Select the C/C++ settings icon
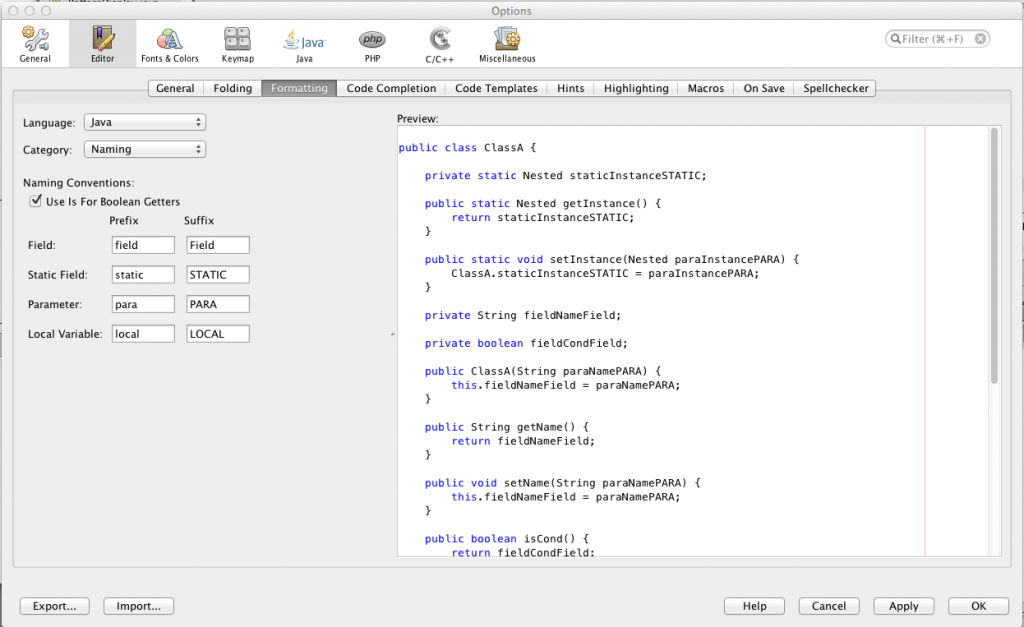The width and height of the screenshot is (1024, 627). [x=439, y=43]
